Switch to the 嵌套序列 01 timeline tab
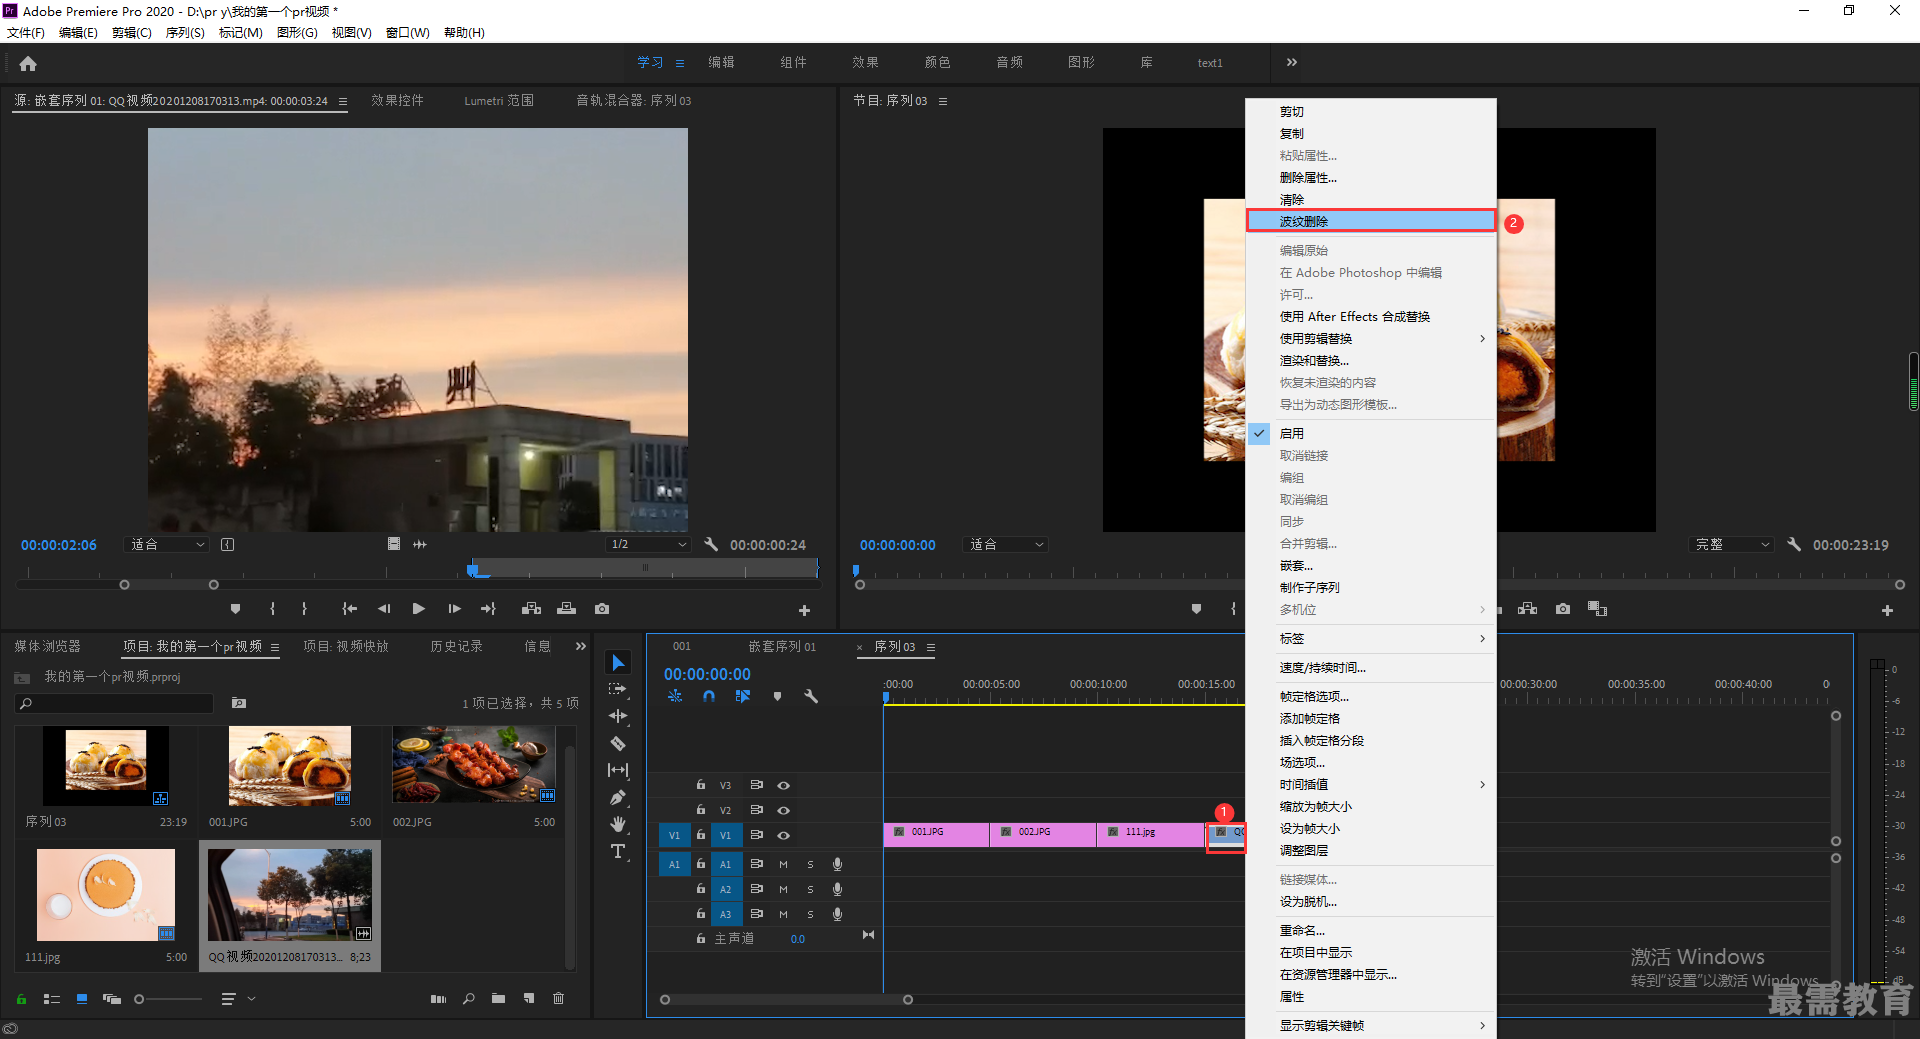Image resolution: width=1920 pixels, height=1039 pixels. pos(782,646)
